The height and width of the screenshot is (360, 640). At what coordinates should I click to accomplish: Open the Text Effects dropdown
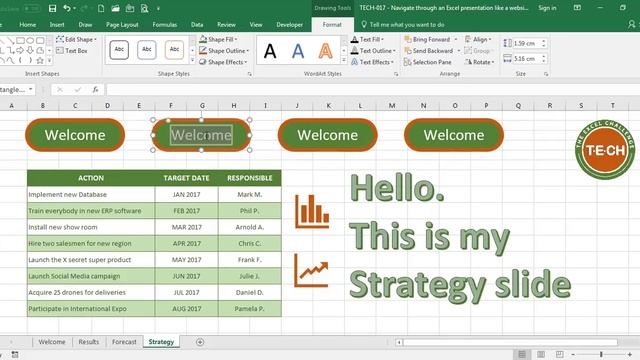point(372,62)
